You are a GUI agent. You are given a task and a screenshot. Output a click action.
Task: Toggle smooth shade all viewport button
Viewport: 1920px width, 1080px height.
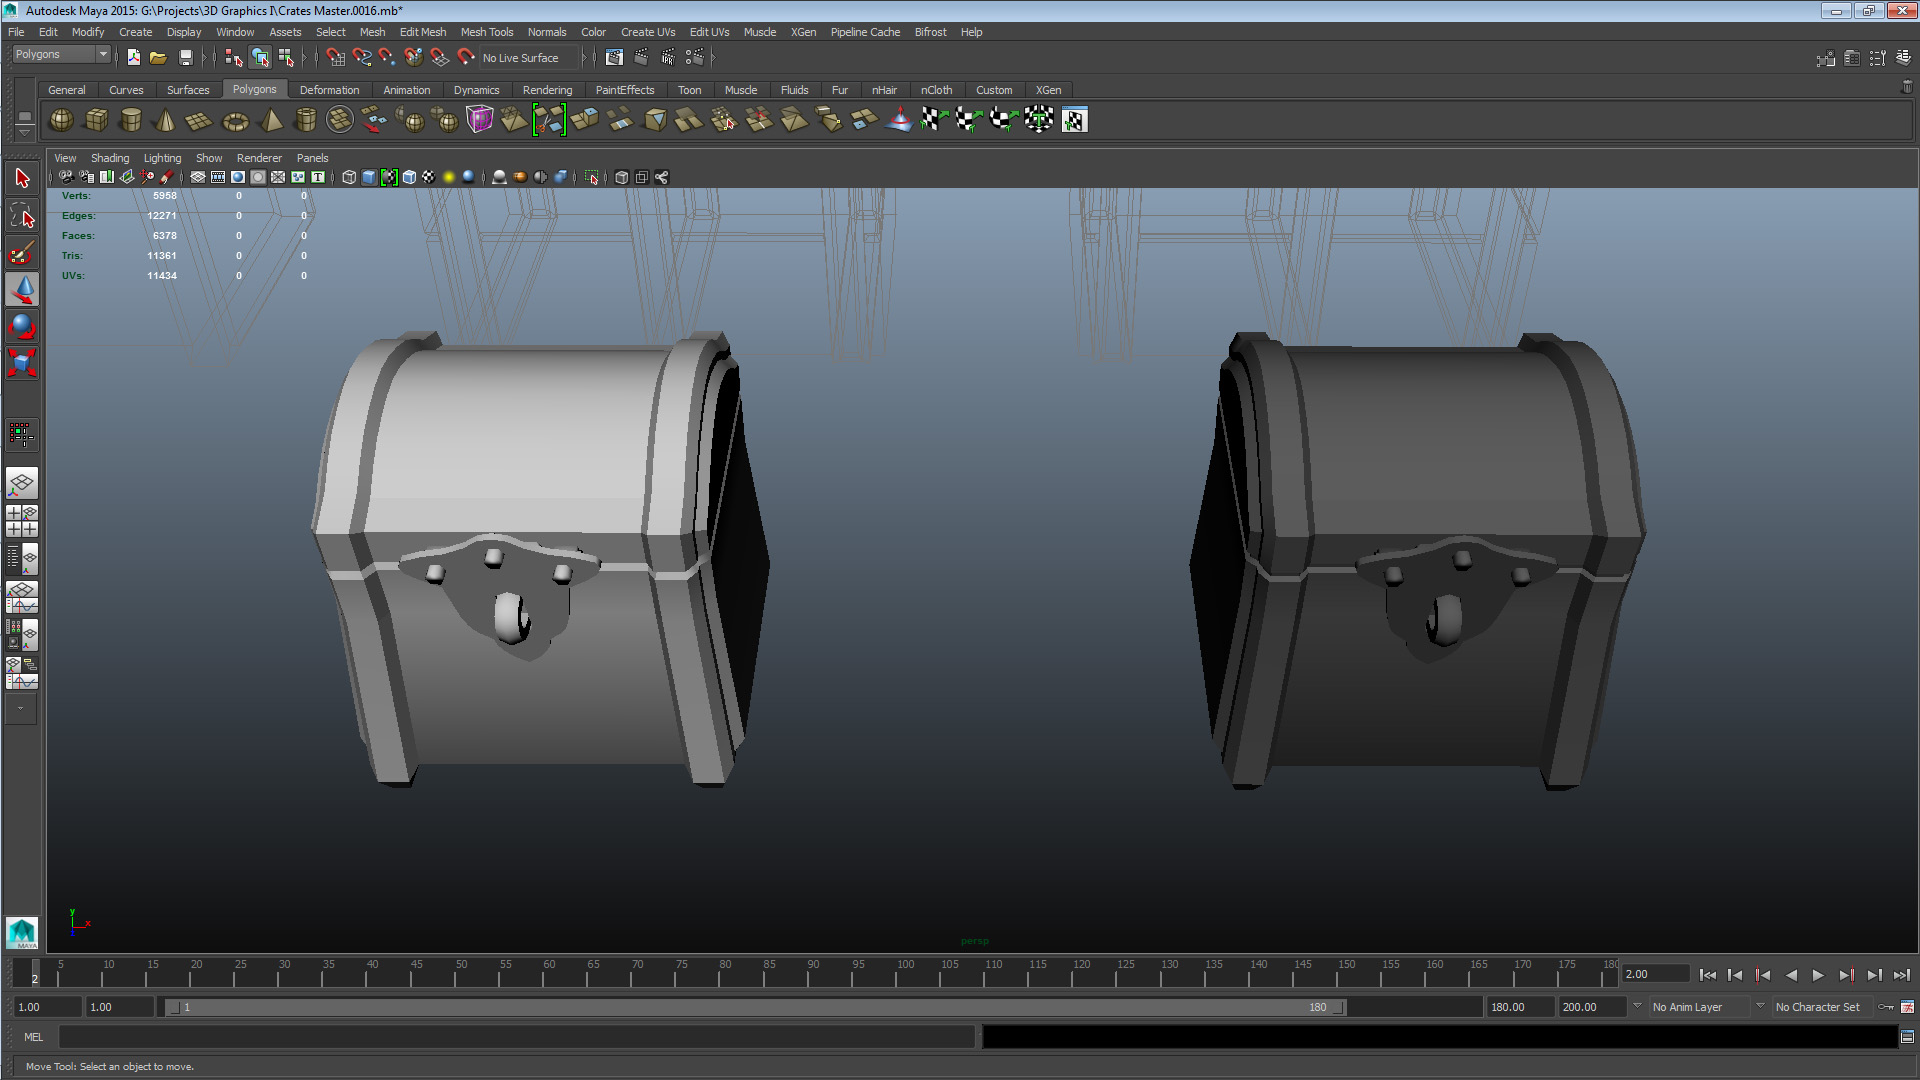tap(369, 177)
